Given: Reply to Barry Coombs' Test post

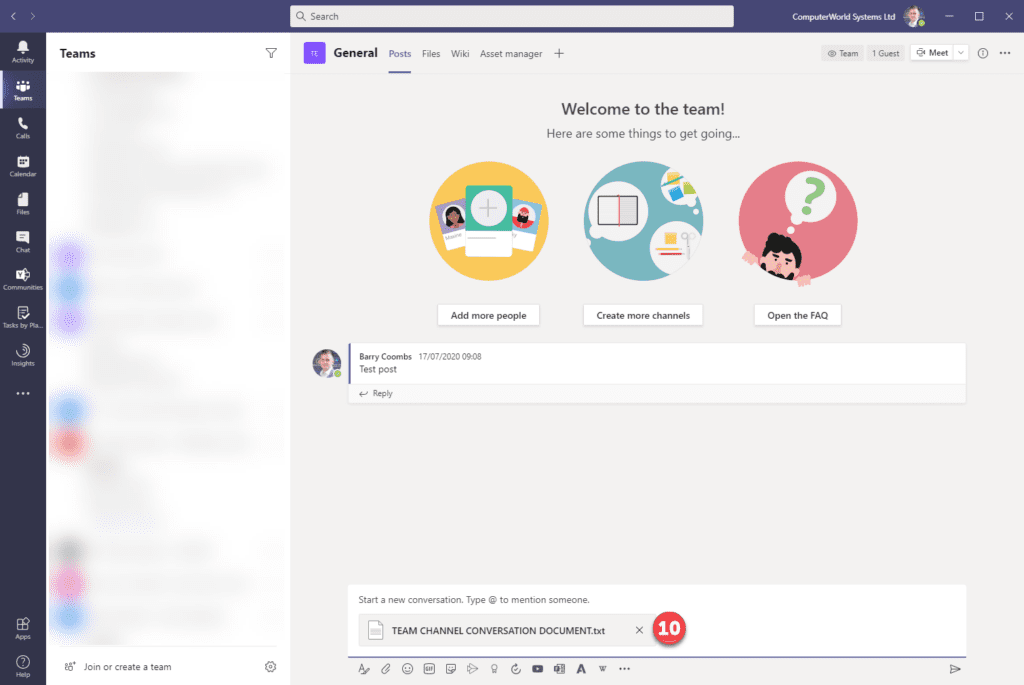Looking at the screenshot, I should [x=376, y=394].
